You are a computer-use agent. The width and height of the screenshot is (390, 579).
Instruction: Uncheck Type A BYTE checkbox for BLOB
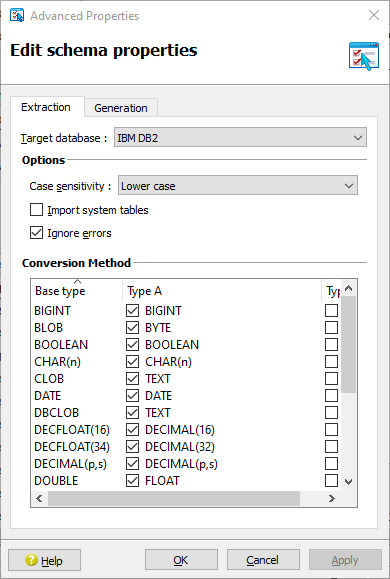tap(132, 328)
